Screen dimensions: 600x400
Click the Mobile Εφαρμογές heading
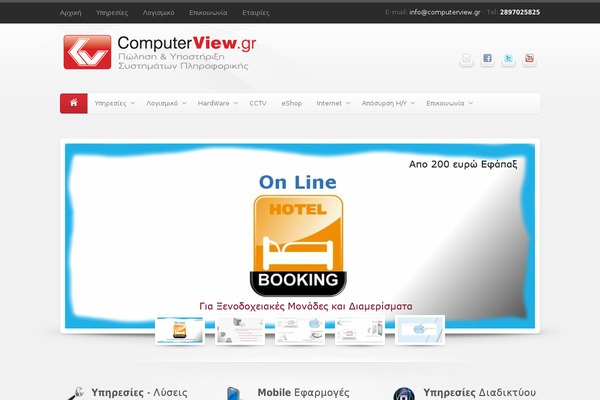[303, 393]
